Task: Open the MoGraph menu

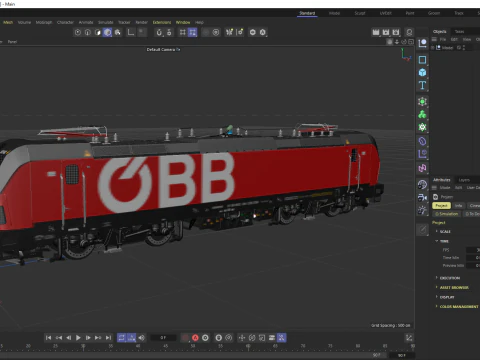Action: click(44, 22)
